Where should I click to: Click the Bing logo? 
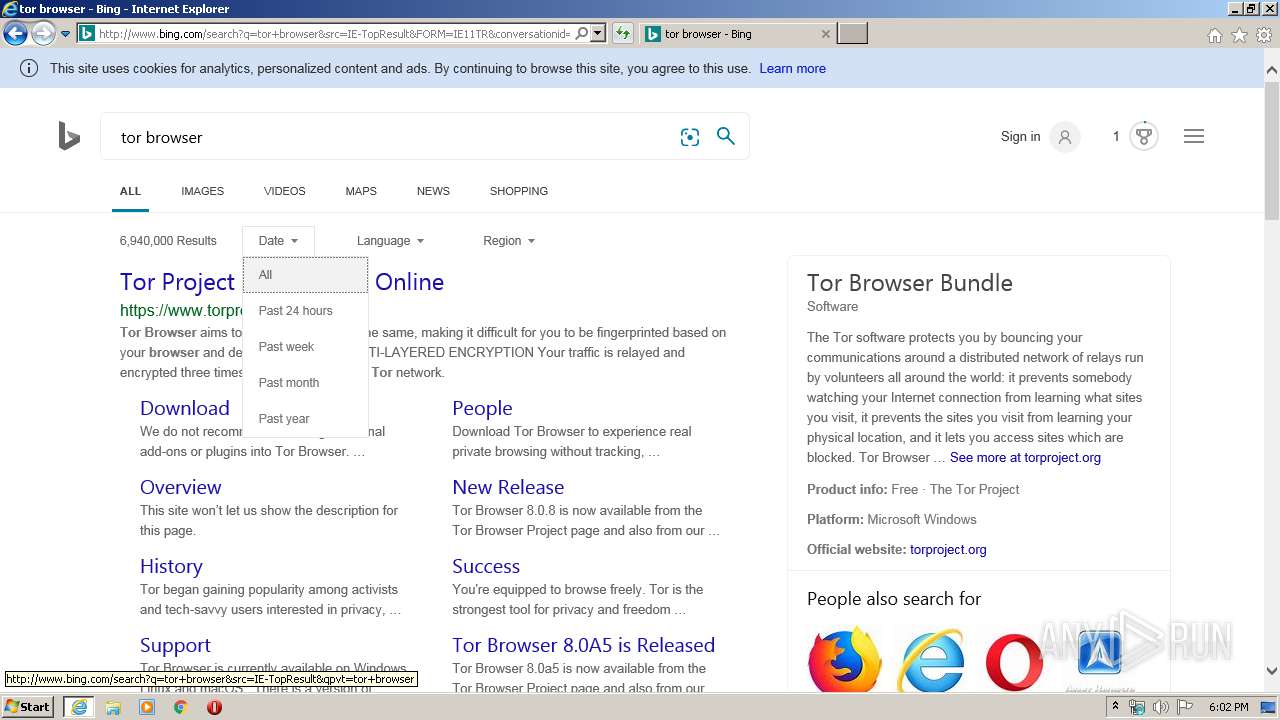click(69, 136)
